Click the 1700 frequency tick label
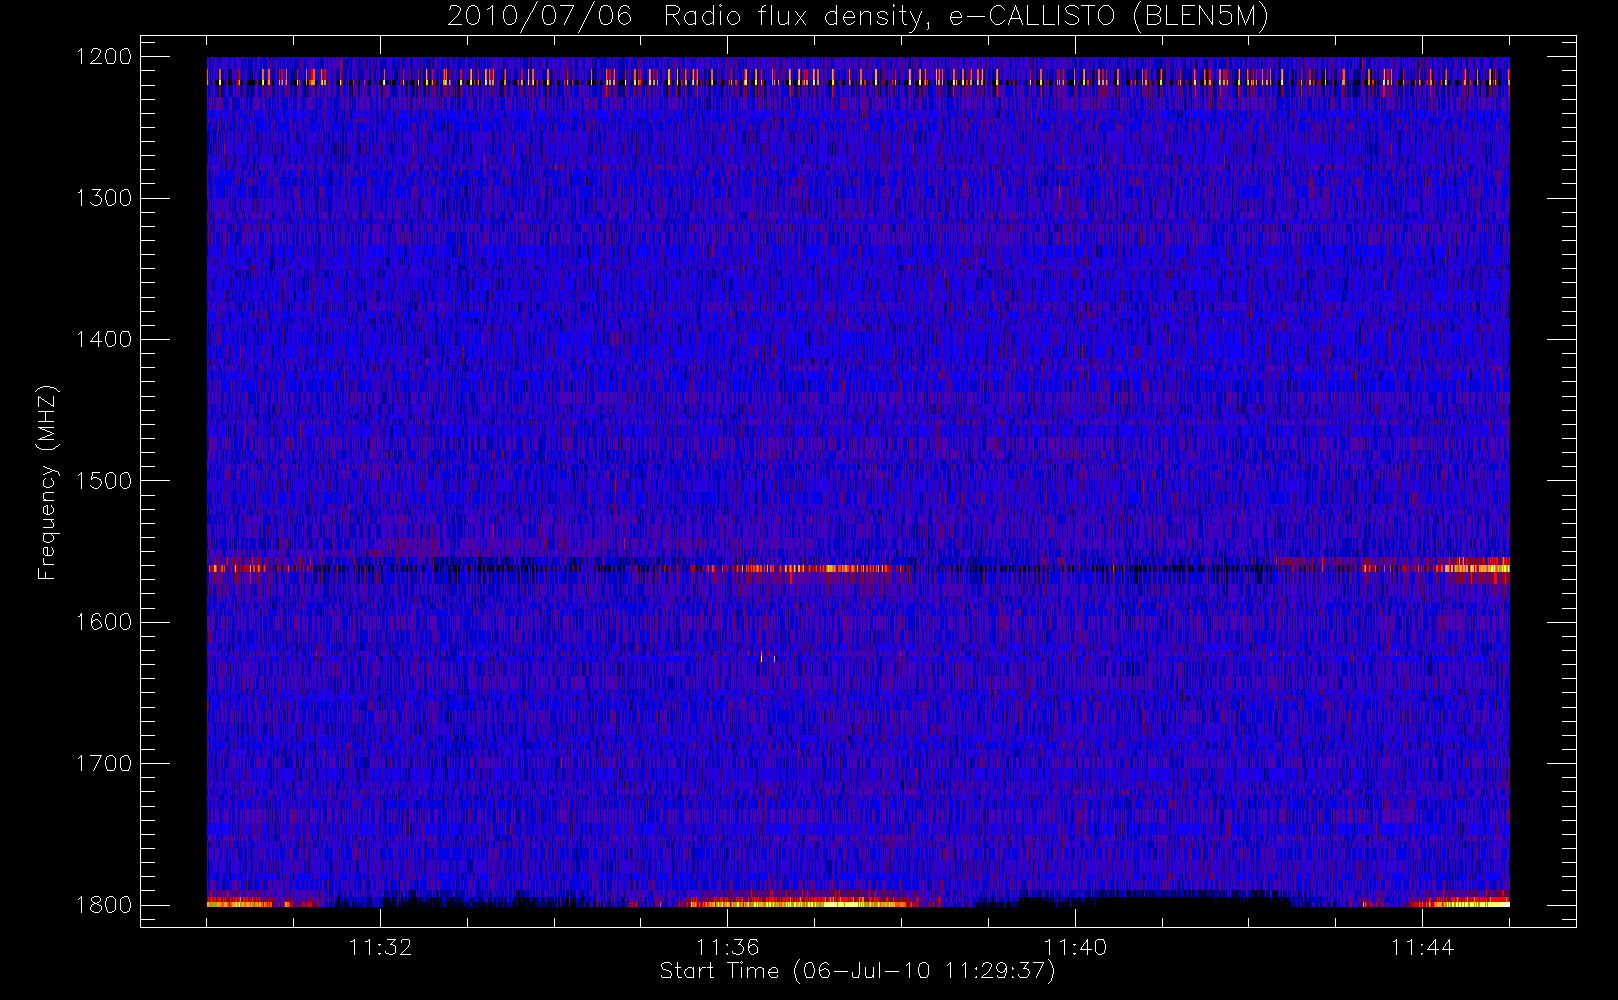The height and width of the screenshot is (1000, 1618). [103, 764]
